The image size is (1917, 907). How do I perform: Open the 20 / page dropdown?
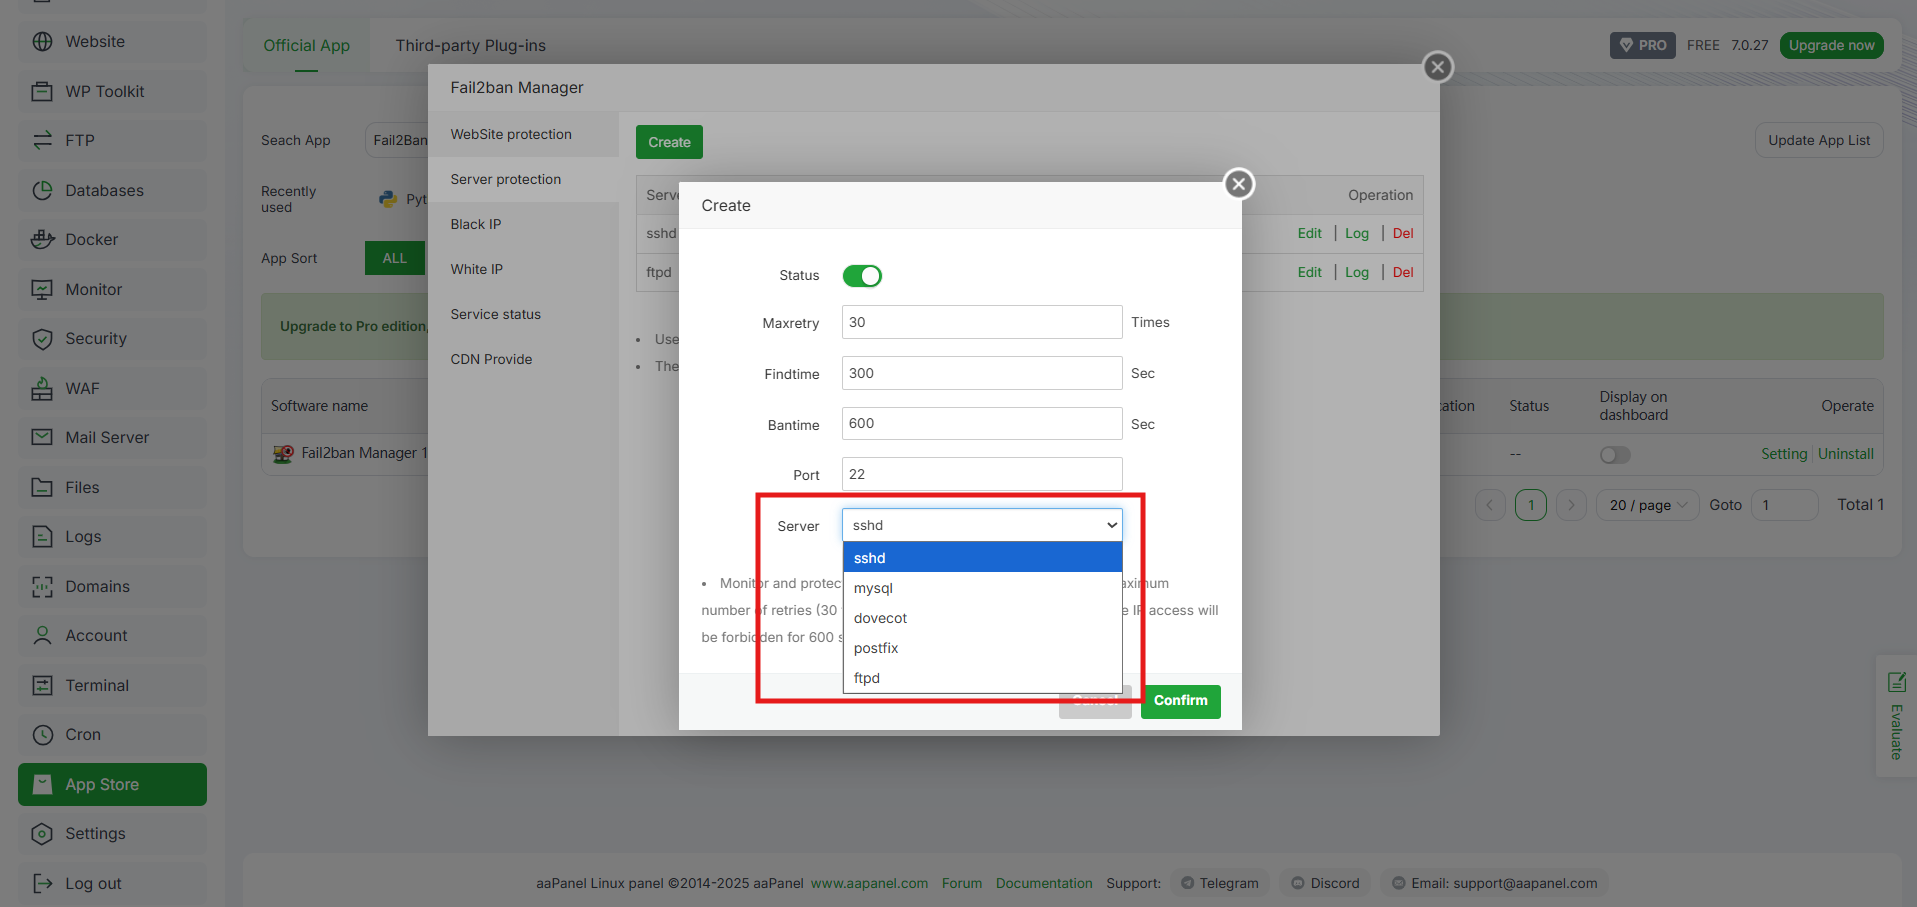pos(1648,505)
